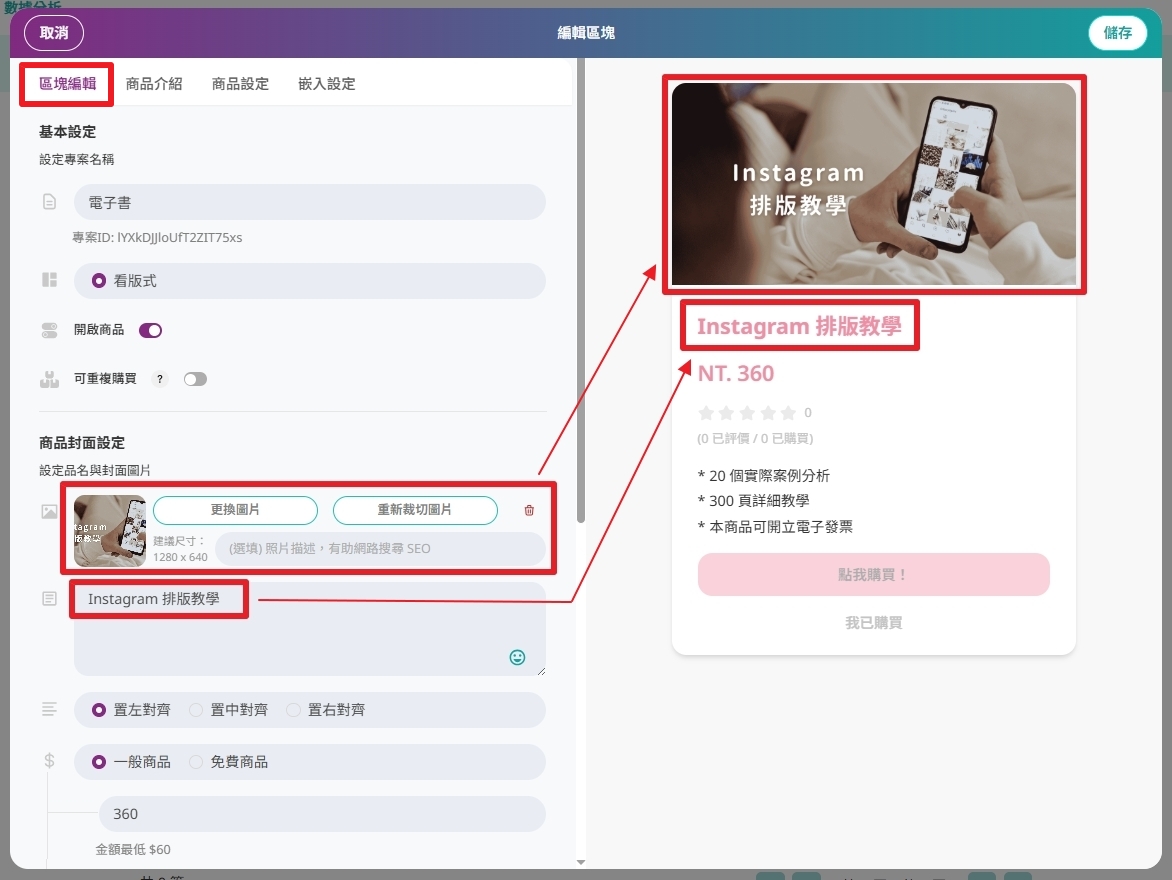This screenshot has height=880, width=1172.
Task: Click the dollar sign icon
Action: [49, 761]
